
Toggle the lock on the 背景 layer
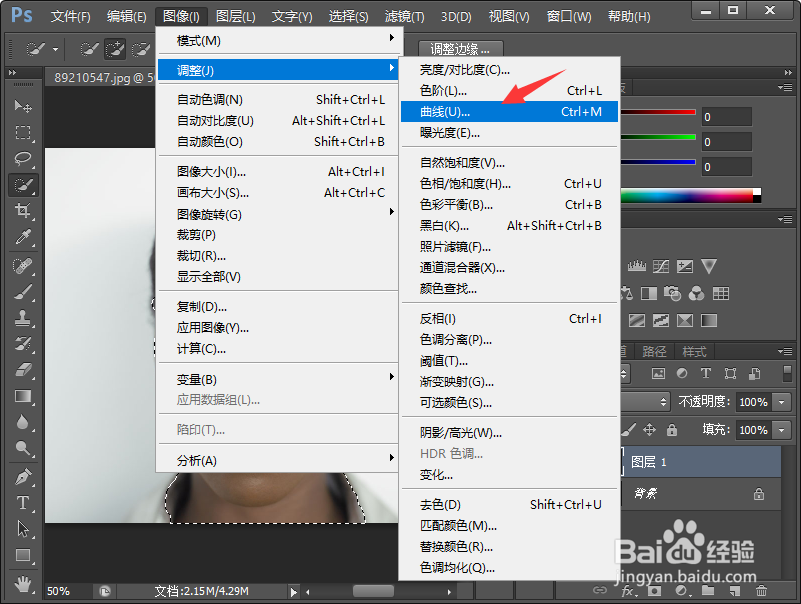click(x=759, y=493)
